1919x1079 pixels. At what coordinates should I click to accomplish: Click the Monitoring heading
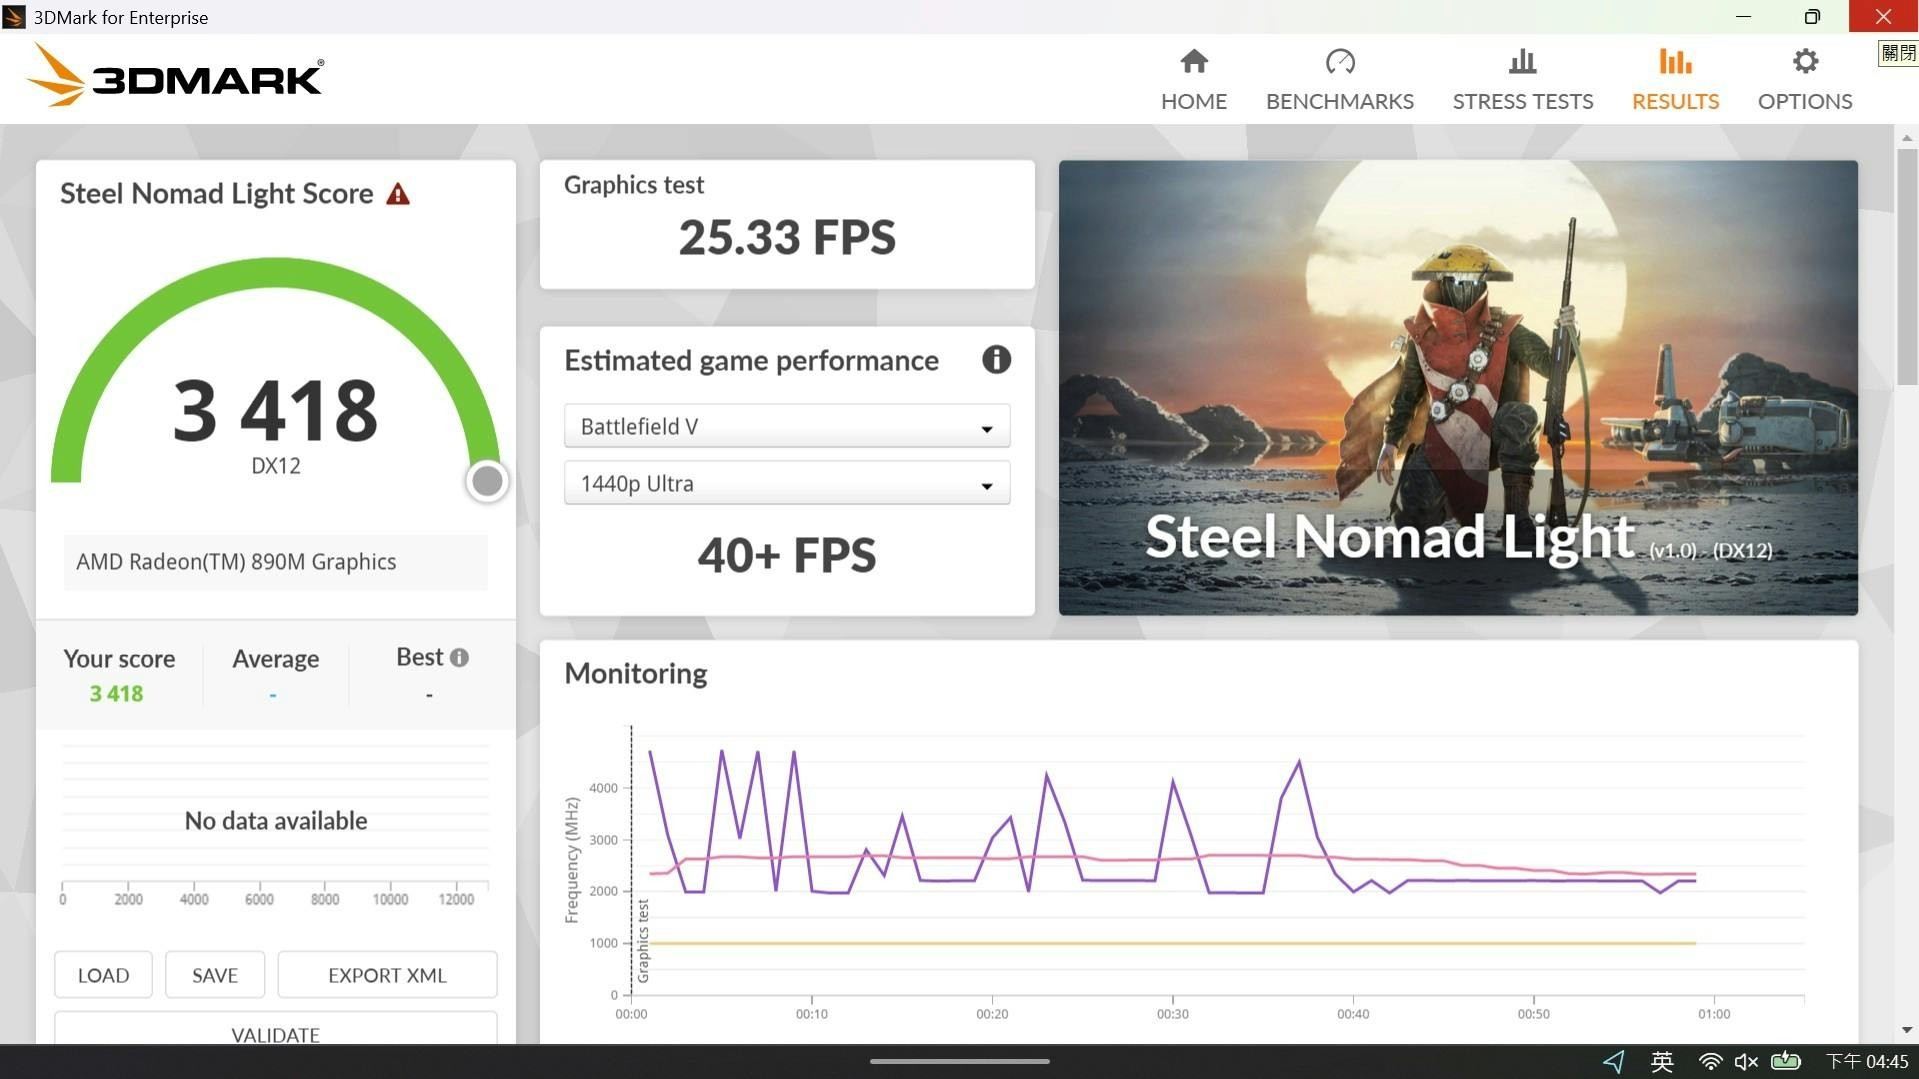click(x=636, y=674)
